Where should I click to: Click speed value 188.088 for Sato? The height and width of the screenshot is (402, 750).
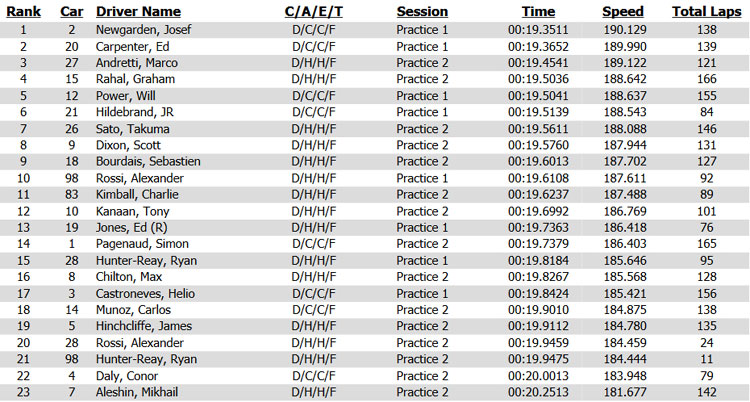(625, 129)
